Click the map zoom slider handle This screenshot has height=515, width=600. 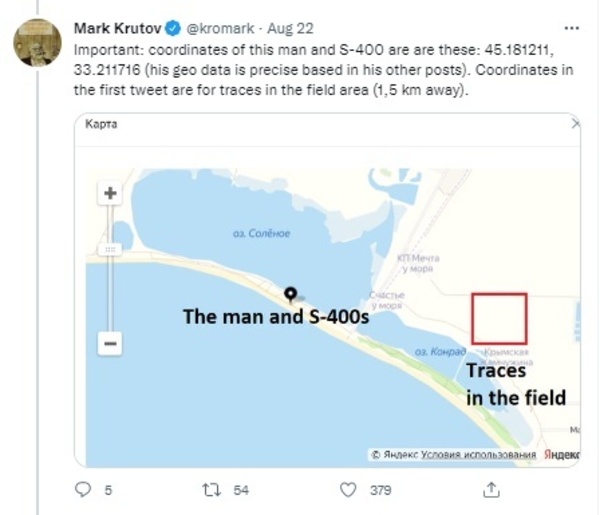(x=111, y=248)
